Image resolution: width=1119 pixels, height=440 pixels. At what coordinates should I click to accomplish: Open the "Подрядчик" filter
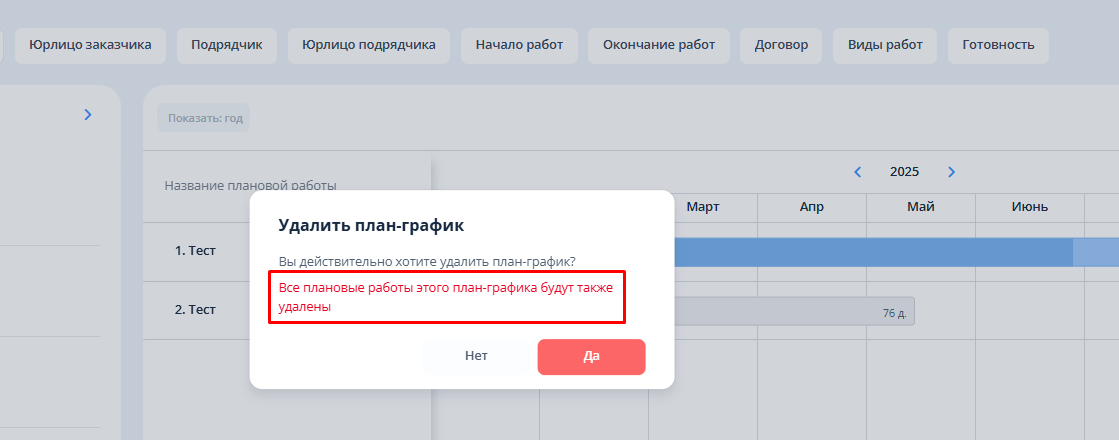pyautogui.click(x=226, y=45)
